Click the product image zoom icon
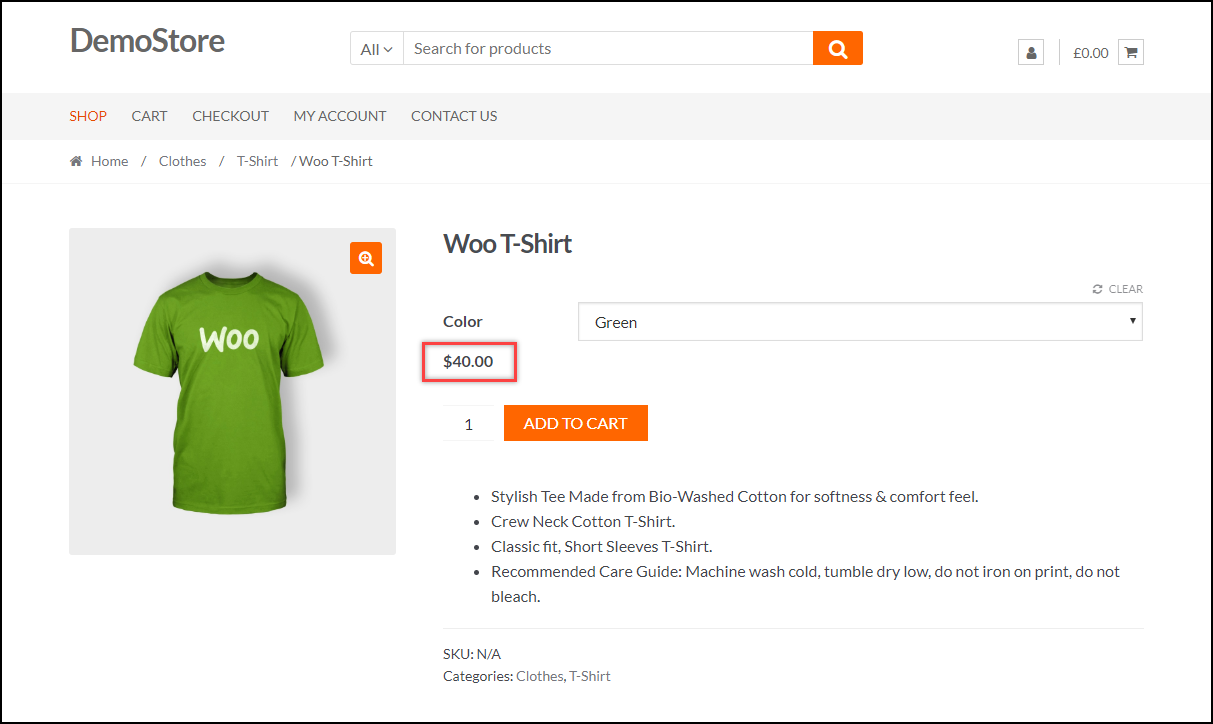Viewport: 1213px width, 724px height. pos(366,258)
